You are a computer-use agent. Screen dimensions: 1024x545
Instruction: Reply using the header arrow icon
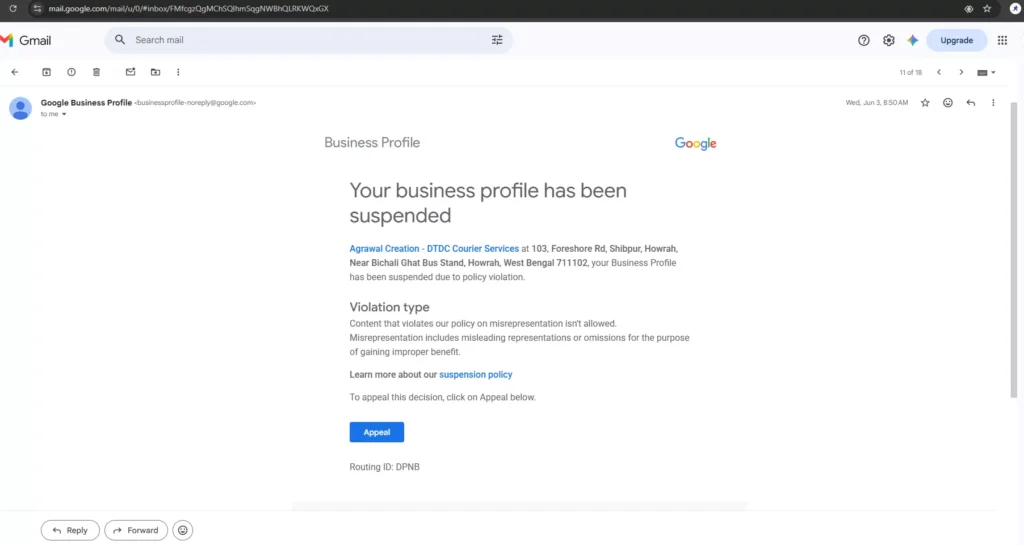pos(970,102)
